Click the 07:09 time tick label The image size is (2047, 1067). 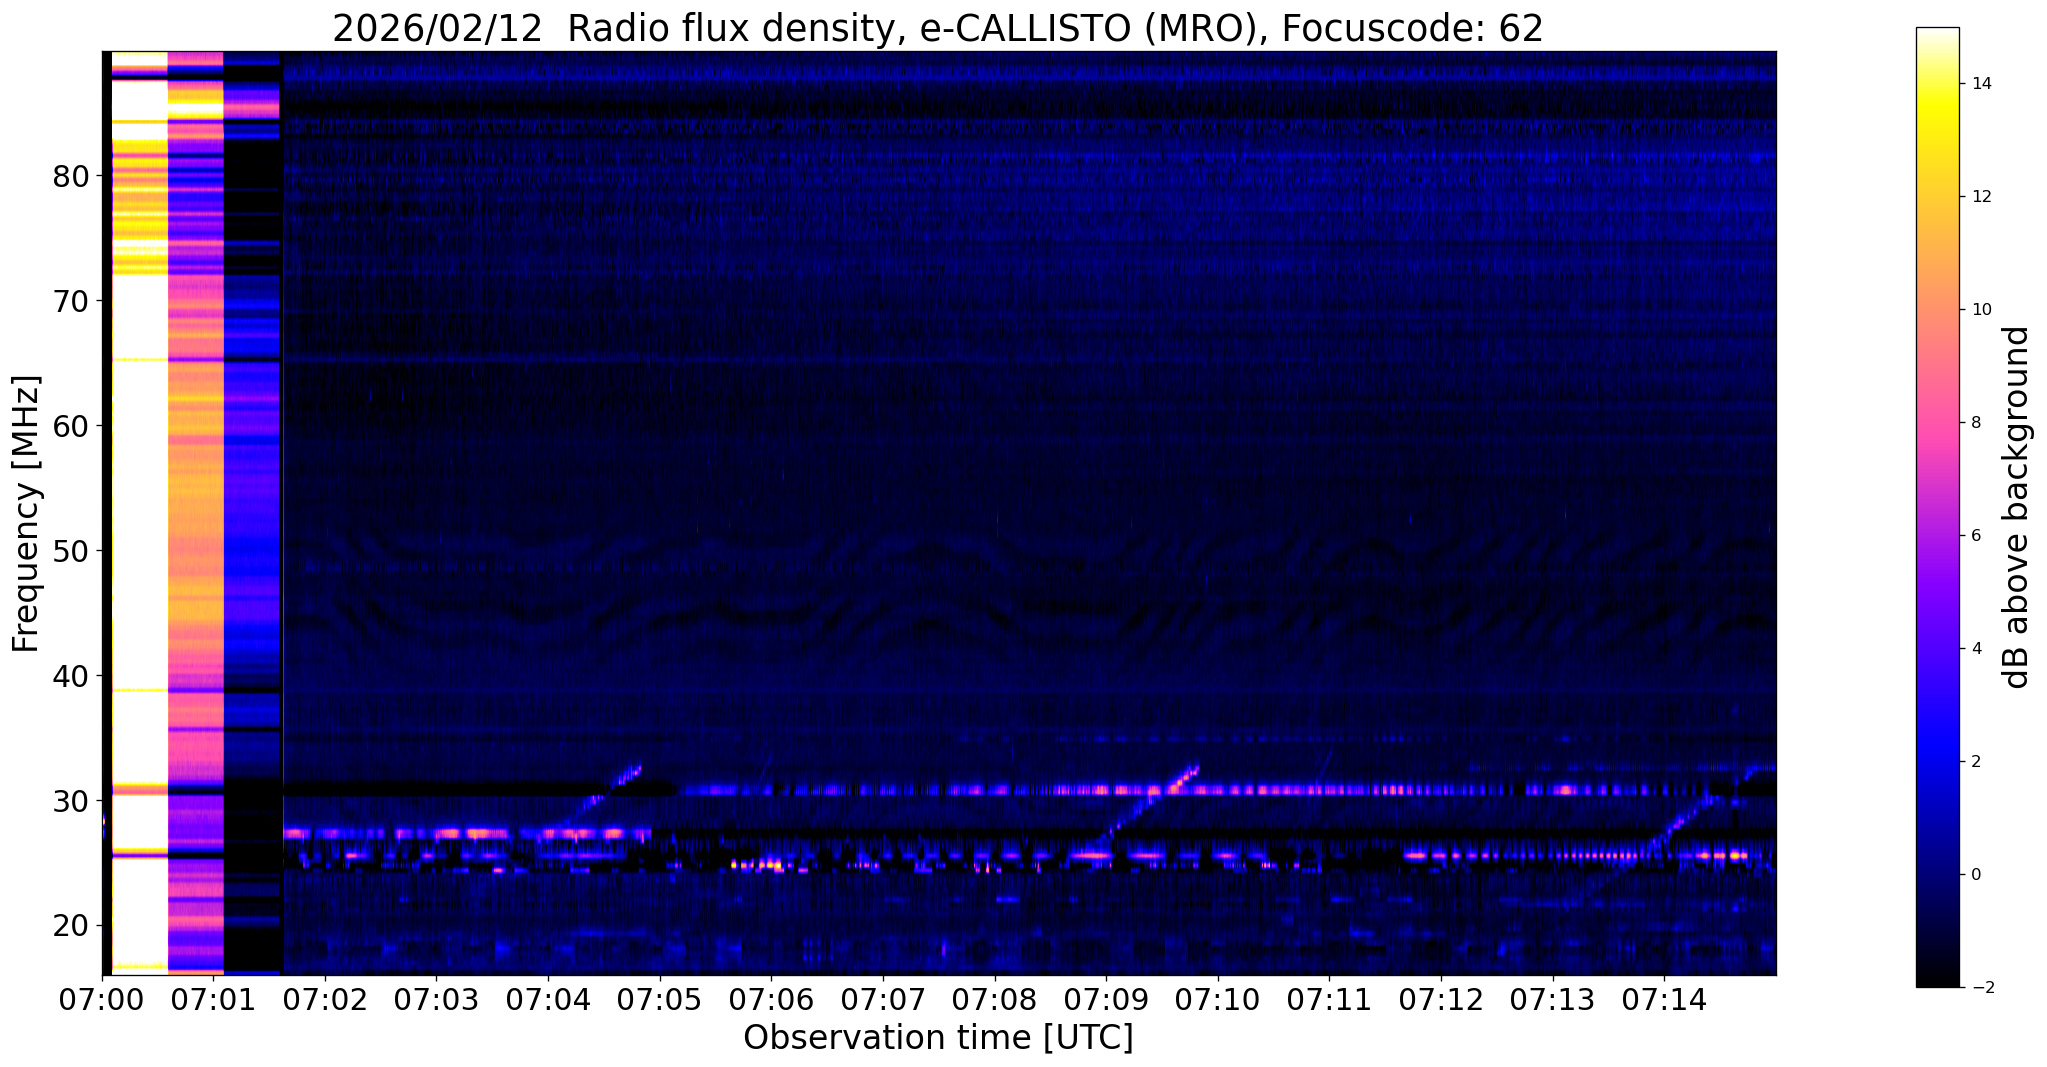[x=1106, y=999]
